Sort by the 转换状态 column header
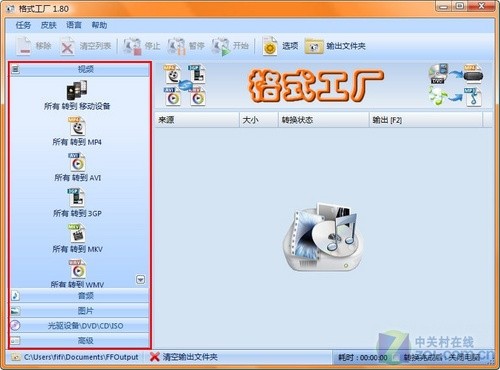500x370 pixels. coord(324,120)
